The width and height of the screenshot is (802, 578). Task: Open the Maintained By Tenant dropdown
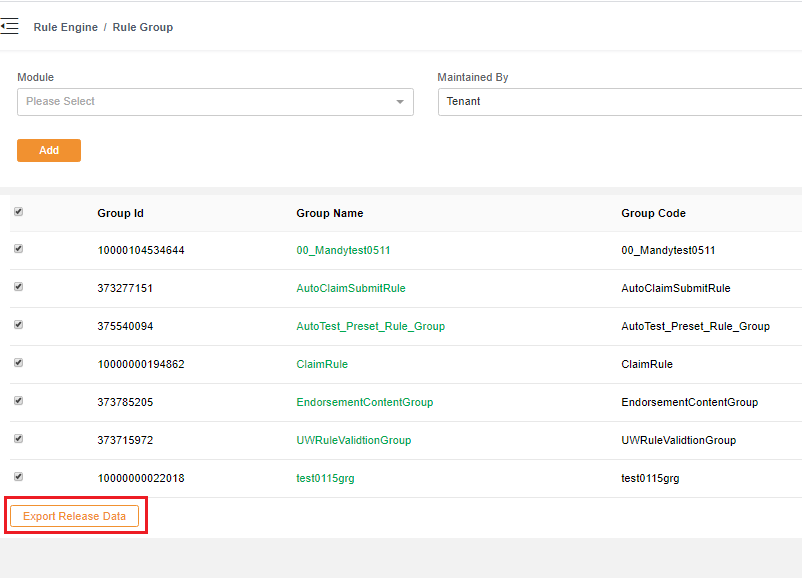click(x=620, y=102)
